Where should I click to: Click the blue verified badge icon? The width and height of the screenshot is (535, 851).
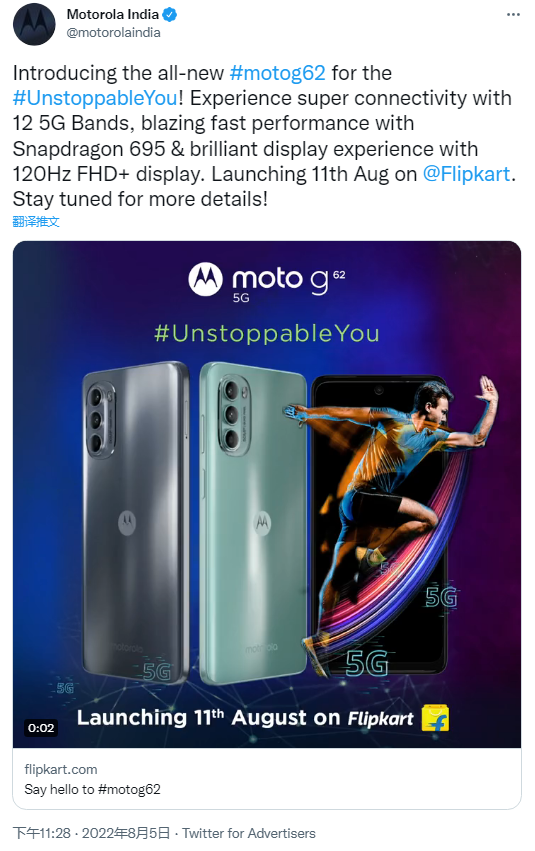tap(170, 15)
